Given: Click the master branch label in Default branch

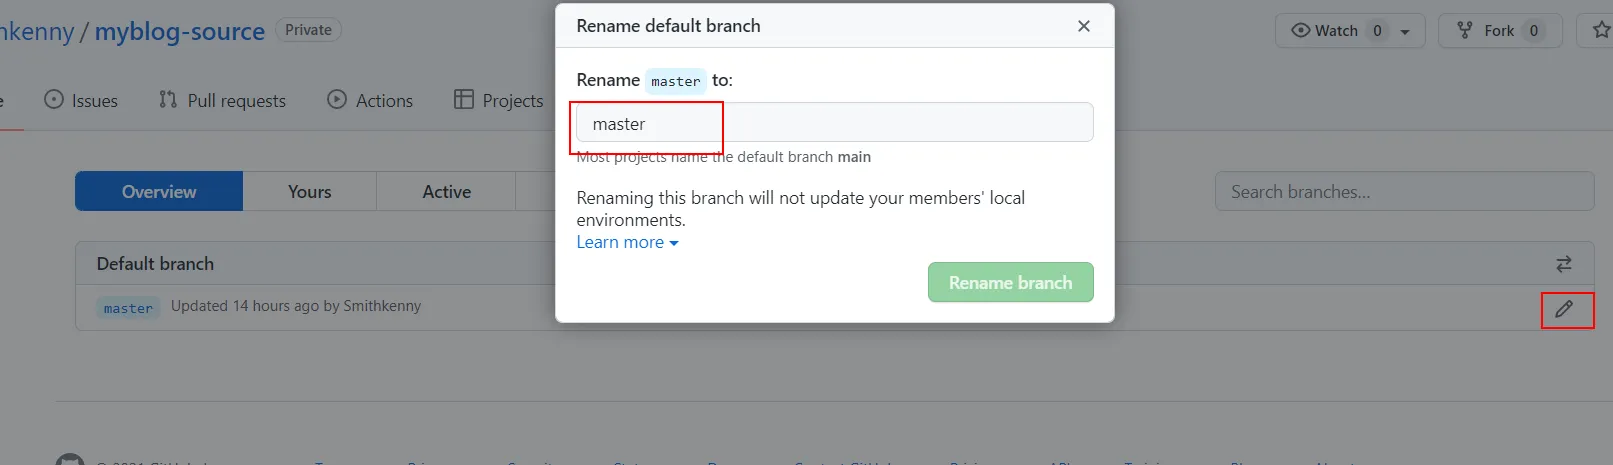Looking at the screenshot, I should [128, 308].
